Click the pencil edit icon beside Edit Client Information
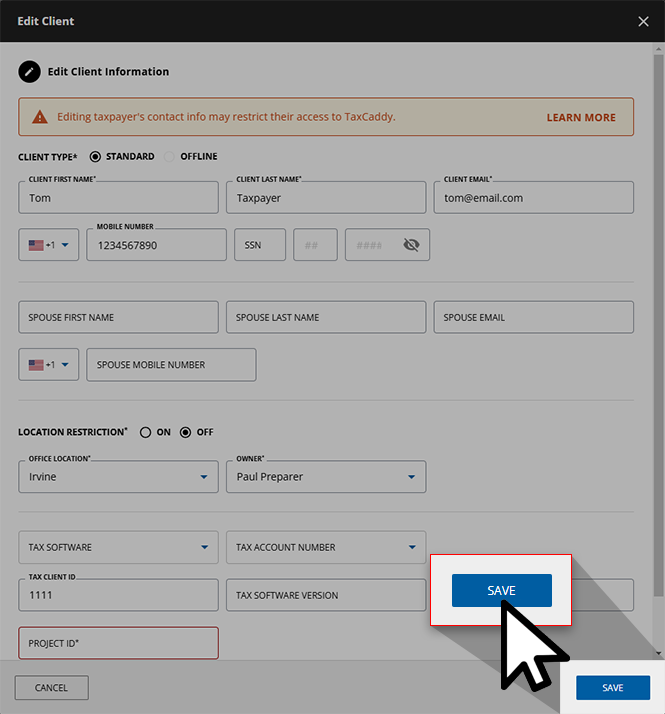This screenshot has height=714, width=665. point(30,71)
